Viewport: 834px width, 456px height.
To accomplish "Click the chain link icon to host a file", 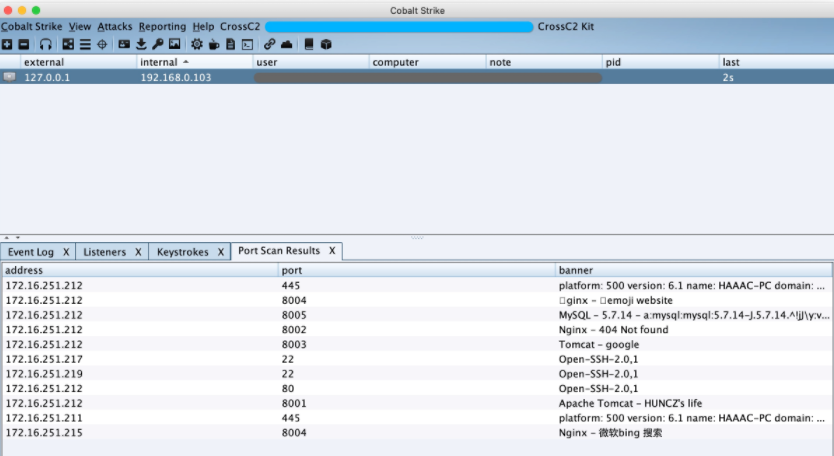I will click(x=270, y=44).
